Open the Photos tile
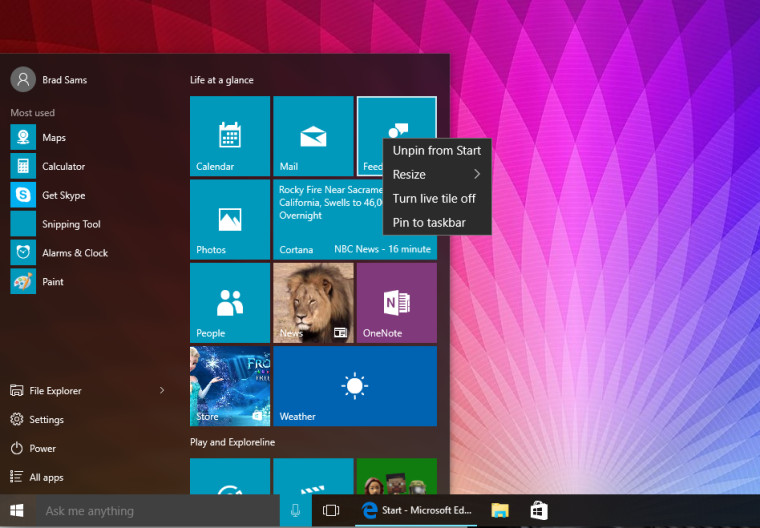 tap(230, 219)
